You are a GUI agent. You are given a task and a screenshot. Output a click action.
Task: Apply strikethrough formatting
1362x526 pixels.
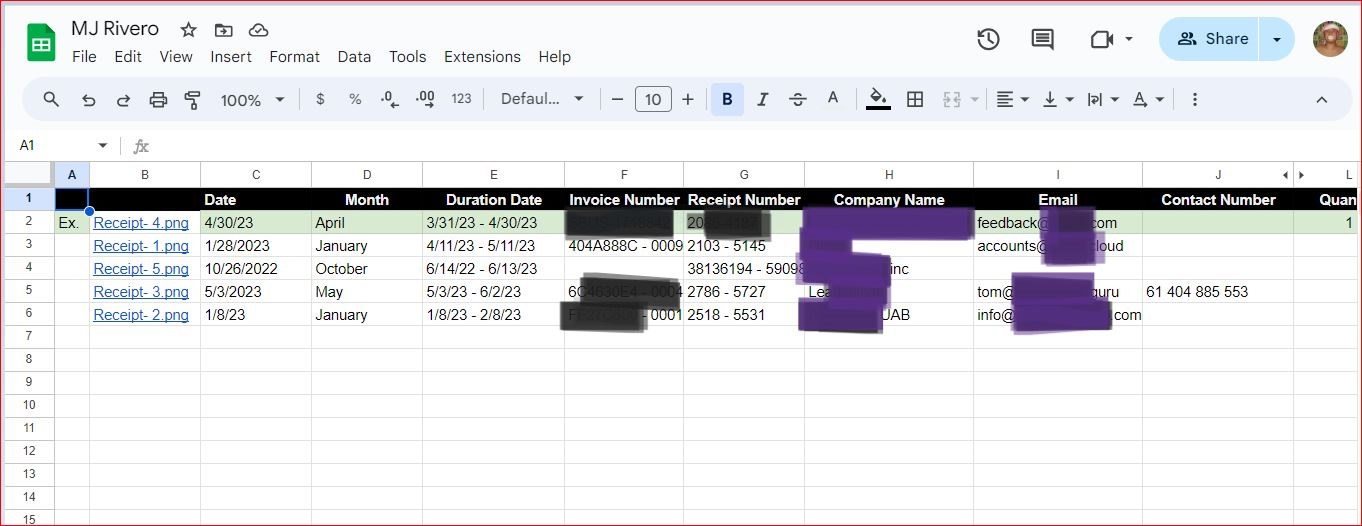pos(797,99)
